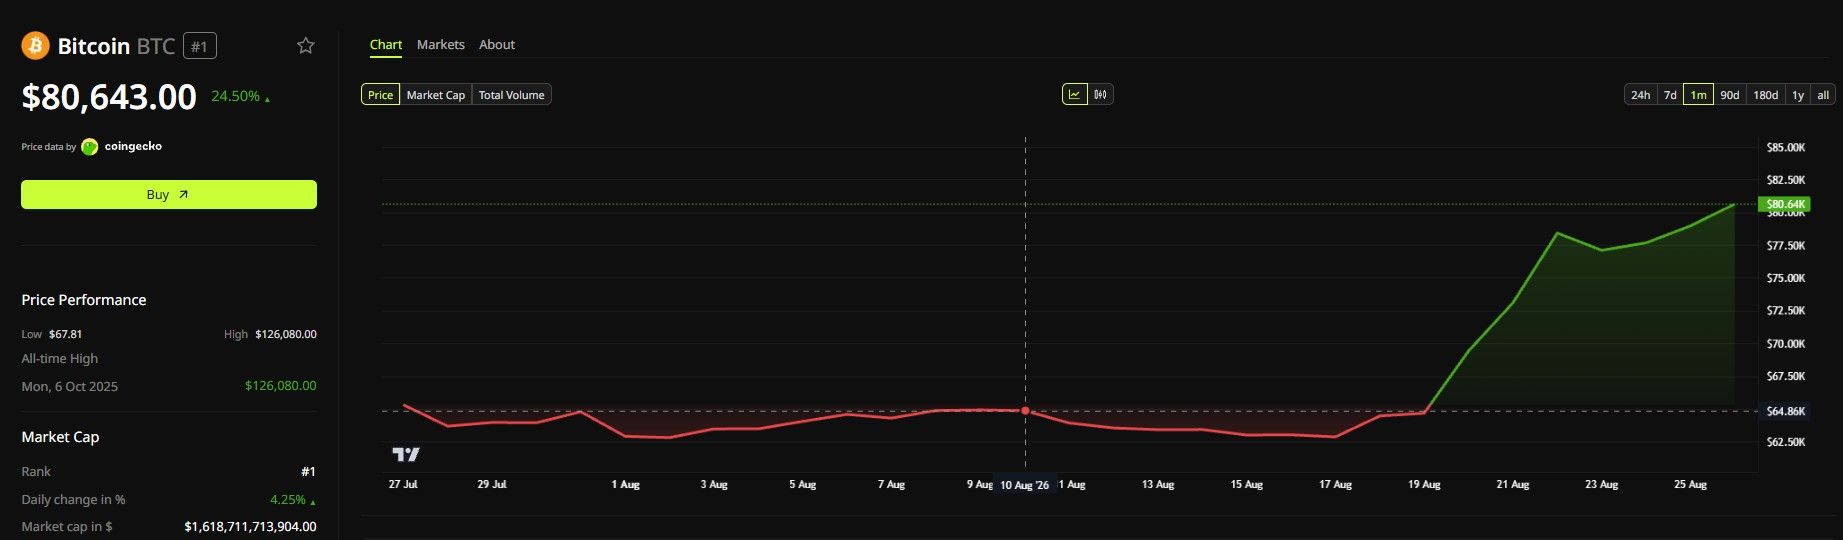Viewport: 1843px width, 540px height.
Task: Click the Low $67.81 value
Action: [65, 334]
